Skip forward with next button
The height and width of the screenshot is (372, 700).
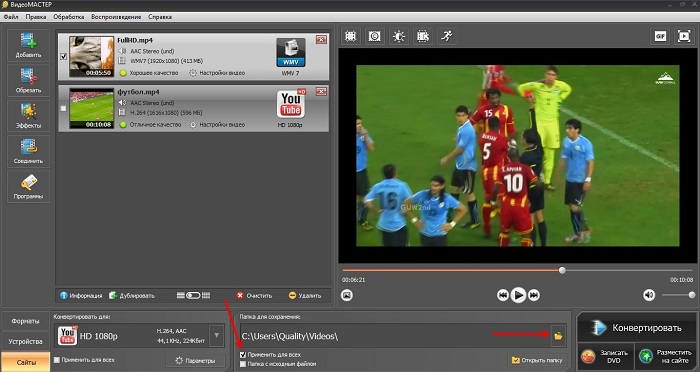coord(534,295)
